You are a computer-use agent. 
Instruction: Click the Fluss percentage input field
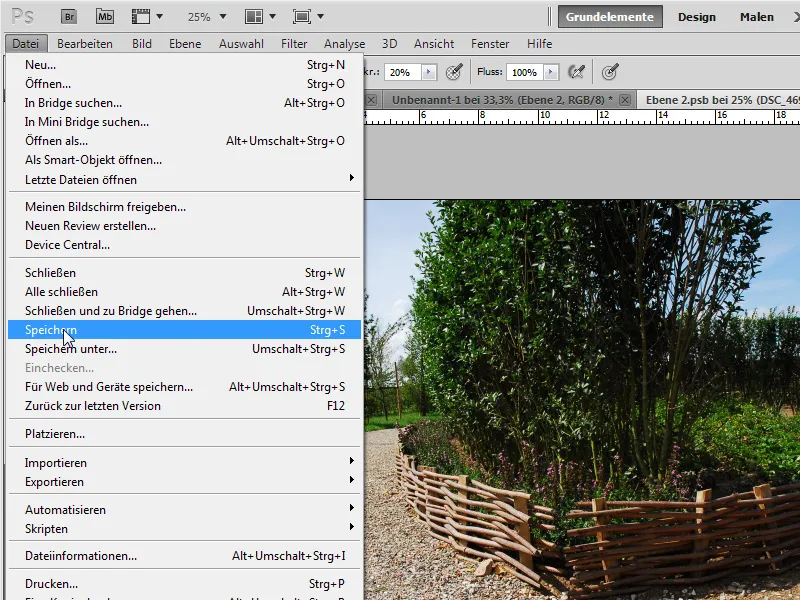coord(525,72)
